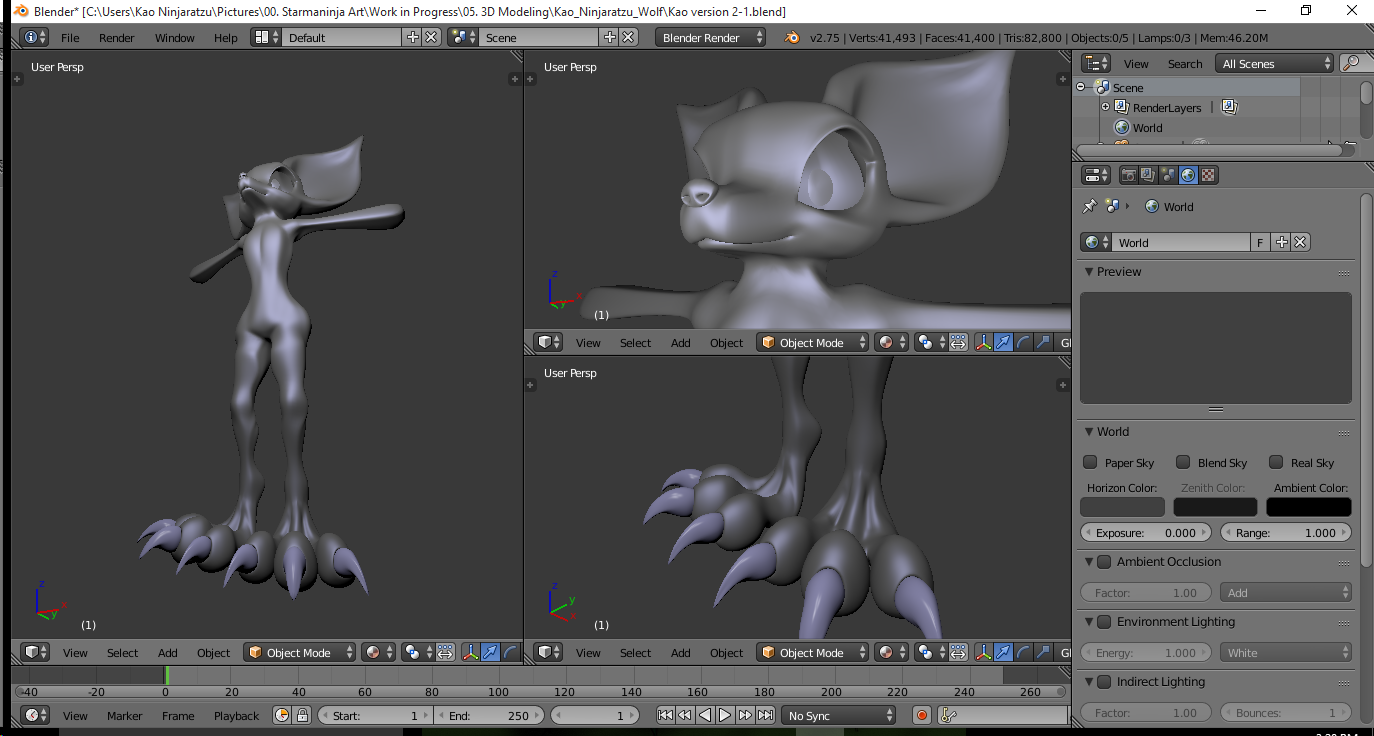
Task: Open the Texture properties checkerboard tab
Action: click(1208, 175)
